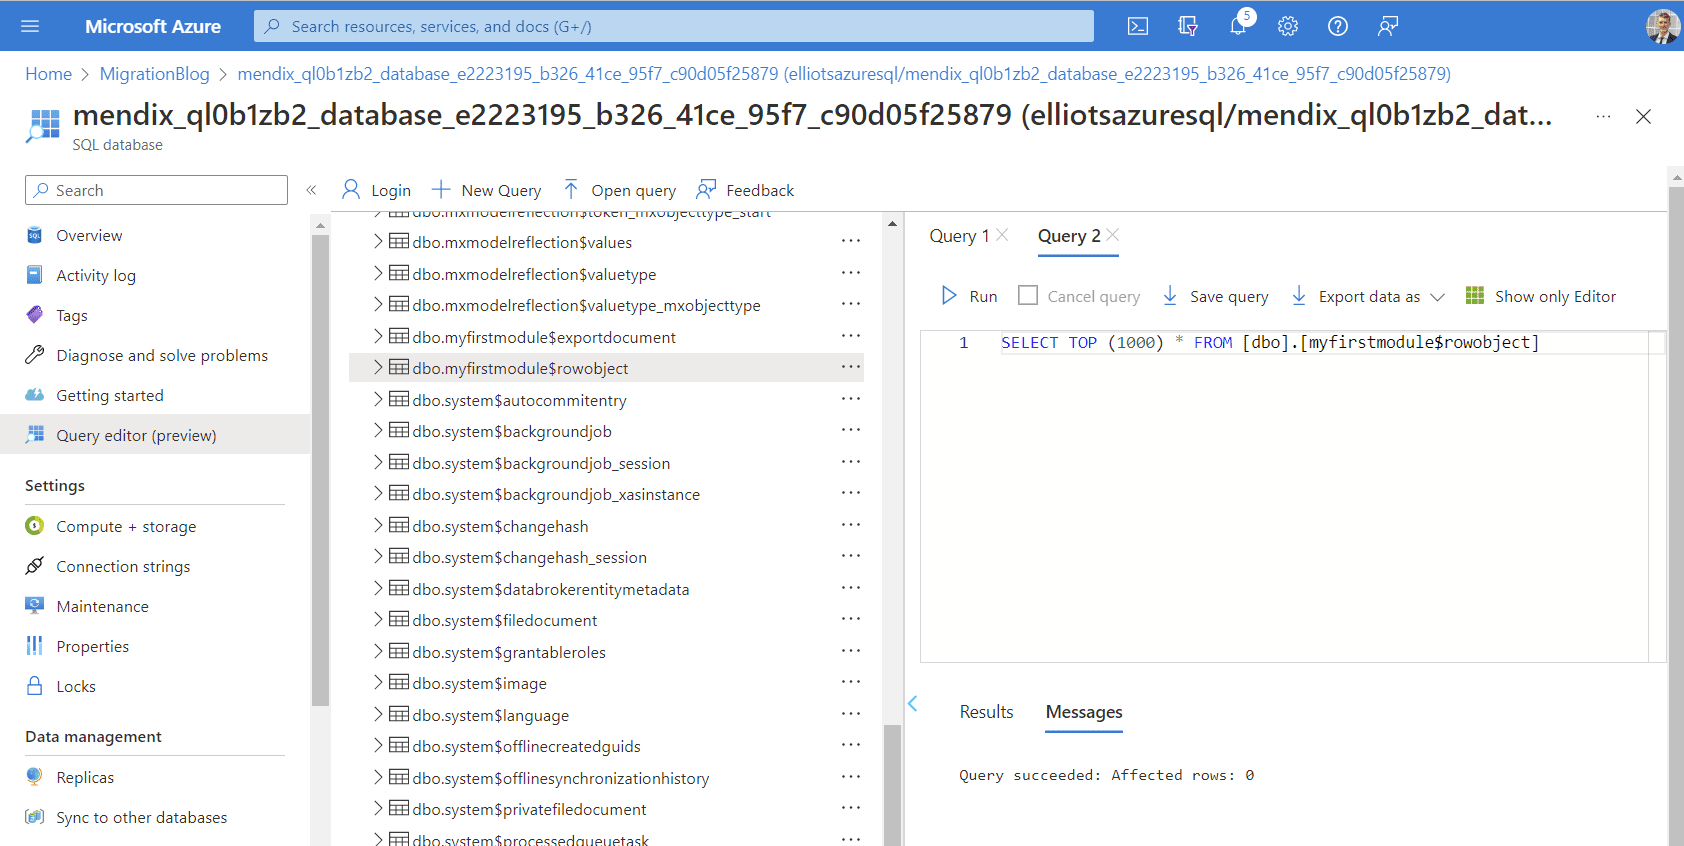The height and width of the screenshot is (846, 1684).
Task: Collapse the object explorer panel arrow
Action: [912, 704]
